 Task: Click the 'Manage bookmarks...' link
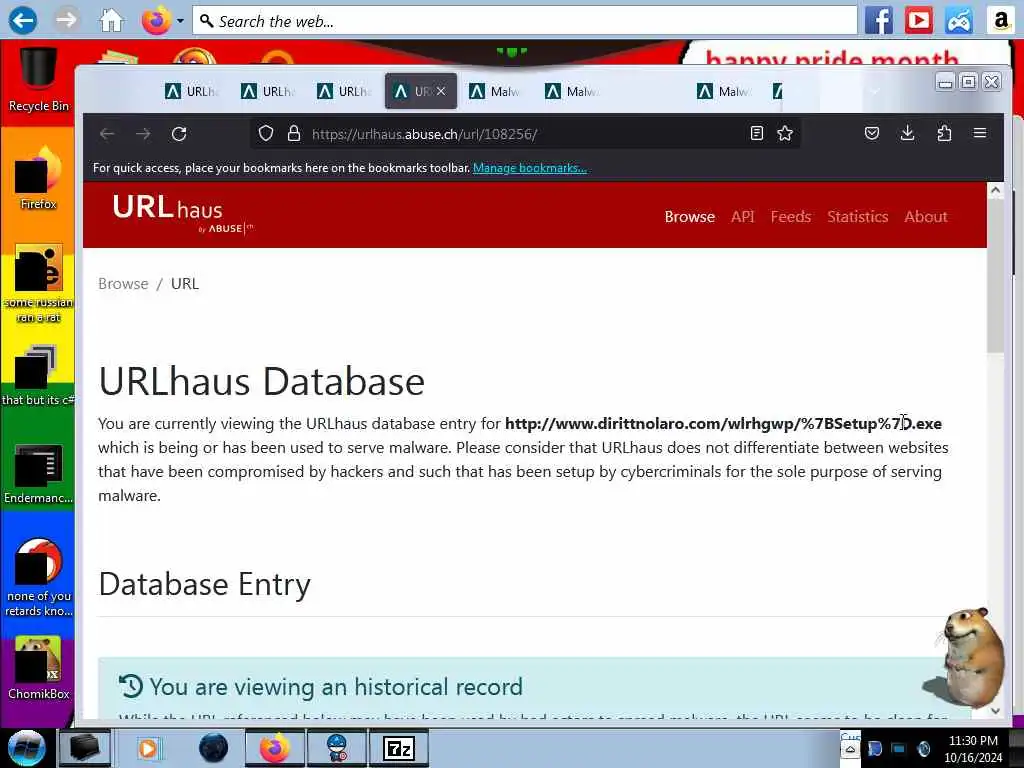click(x=530, y=168)
